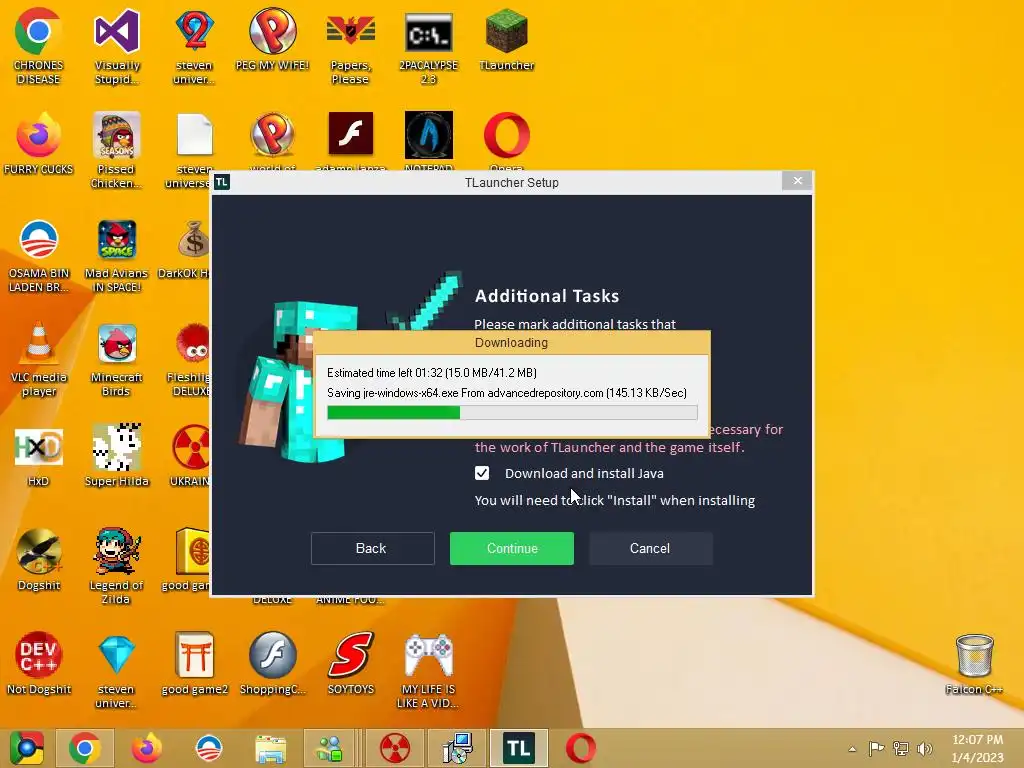The height and width of the screenshot is (768, 1024).
Task: Open the Action Center flag icon
Action: (876, 748)
